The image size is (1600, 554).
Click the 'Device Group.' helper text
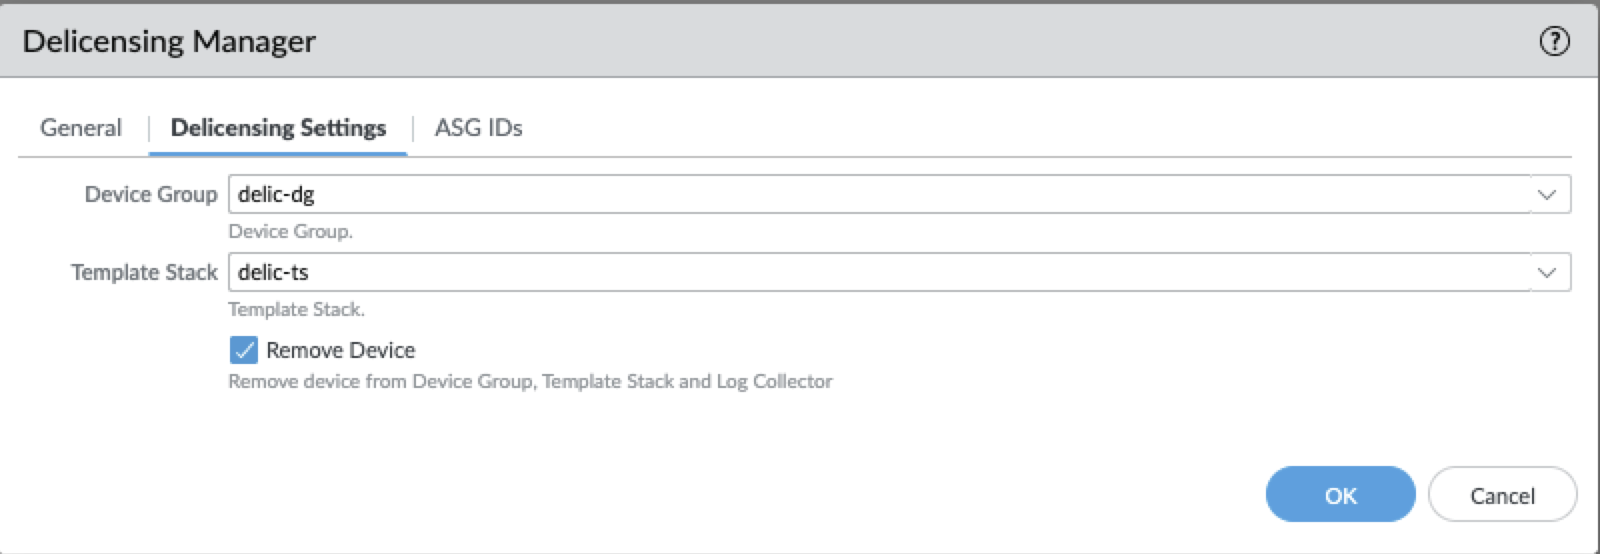click(x=290, y=231)
